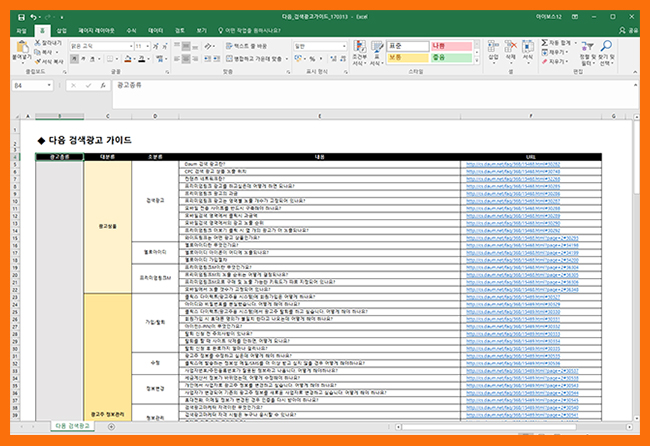Expand the cell styles gallery
Image resolution: width=650 pixels, height=446 pixels.
(477, 61)
